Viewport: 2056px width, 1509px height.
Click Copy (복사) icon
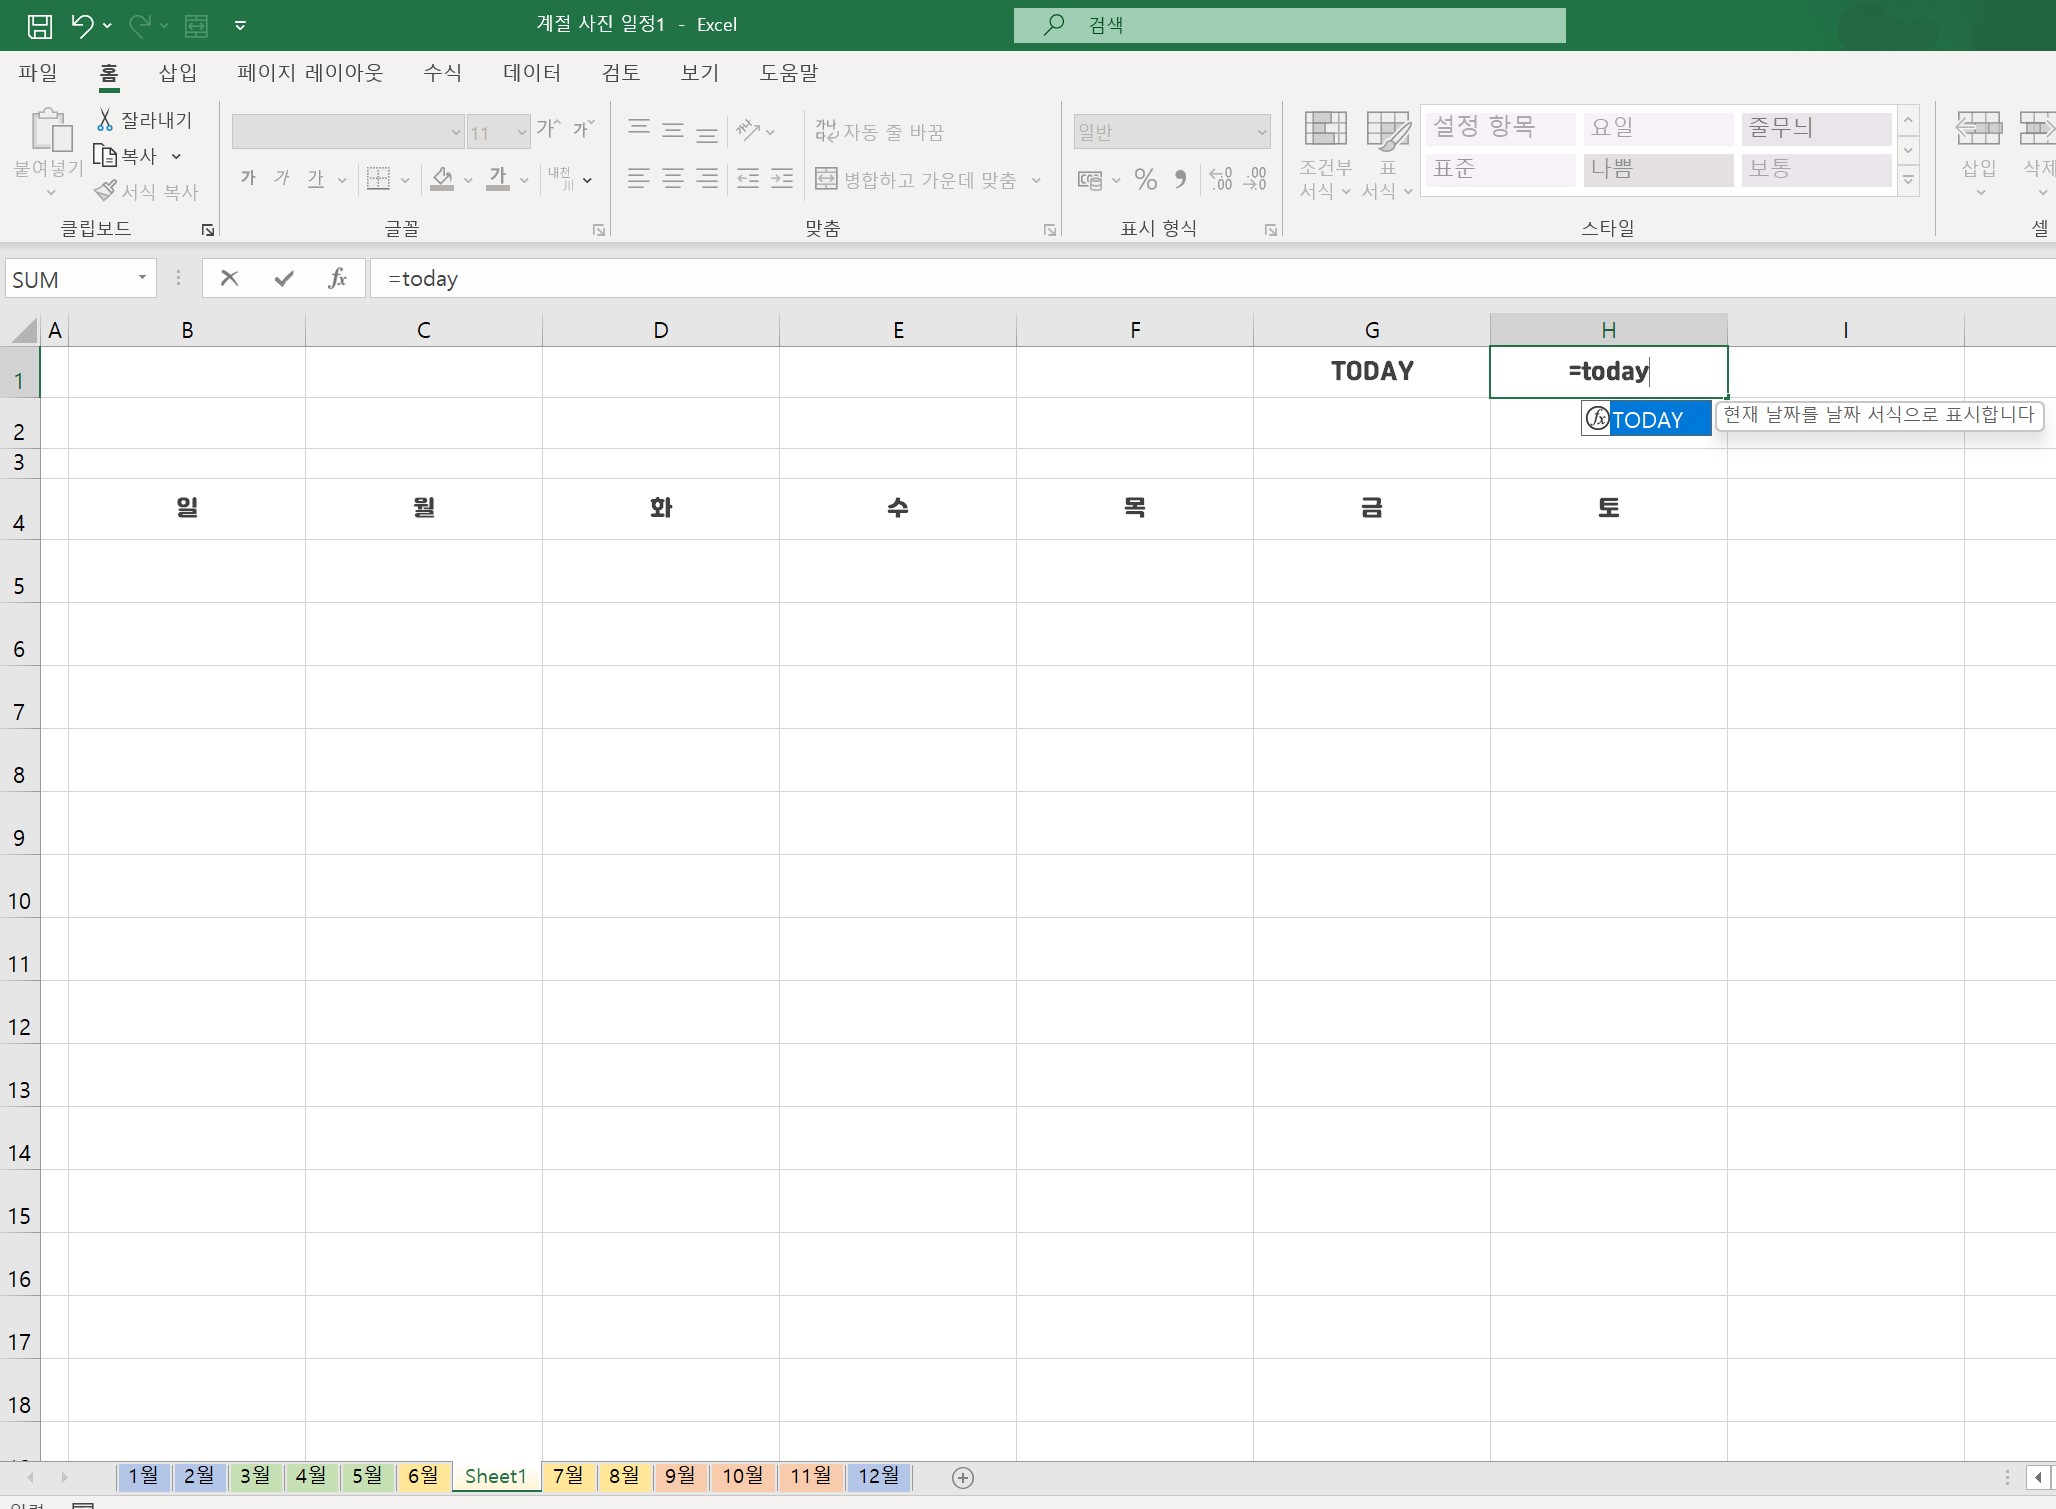tap(105, 156)
